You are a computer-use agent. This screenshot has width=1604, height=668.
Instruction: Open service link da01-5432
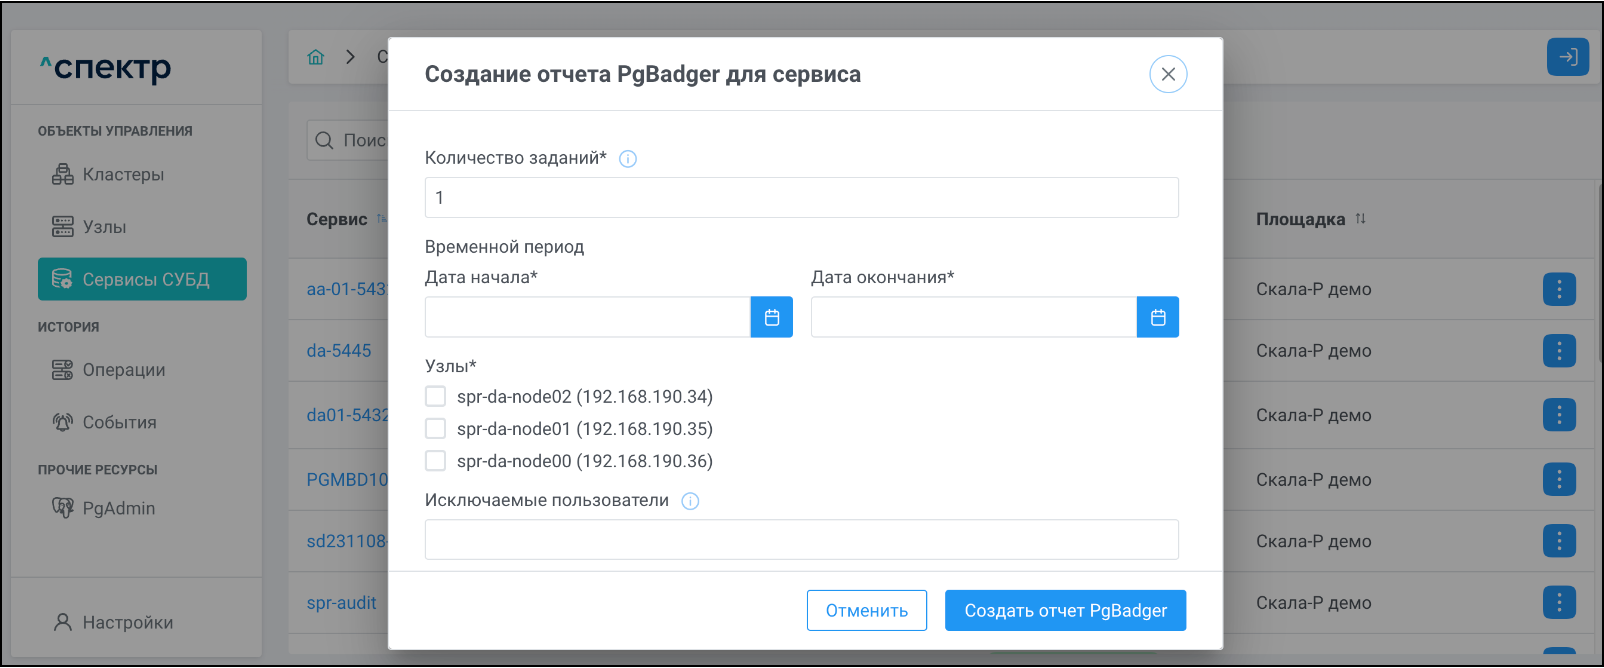coord(347,415)
